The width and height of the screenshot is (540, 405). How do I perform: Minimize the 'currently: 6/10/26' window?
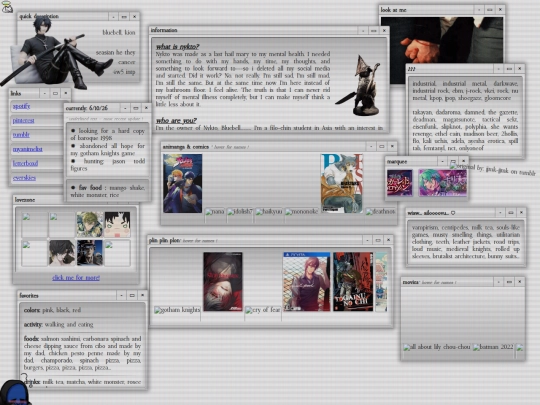pyautogui.click(x=125, y=108)
